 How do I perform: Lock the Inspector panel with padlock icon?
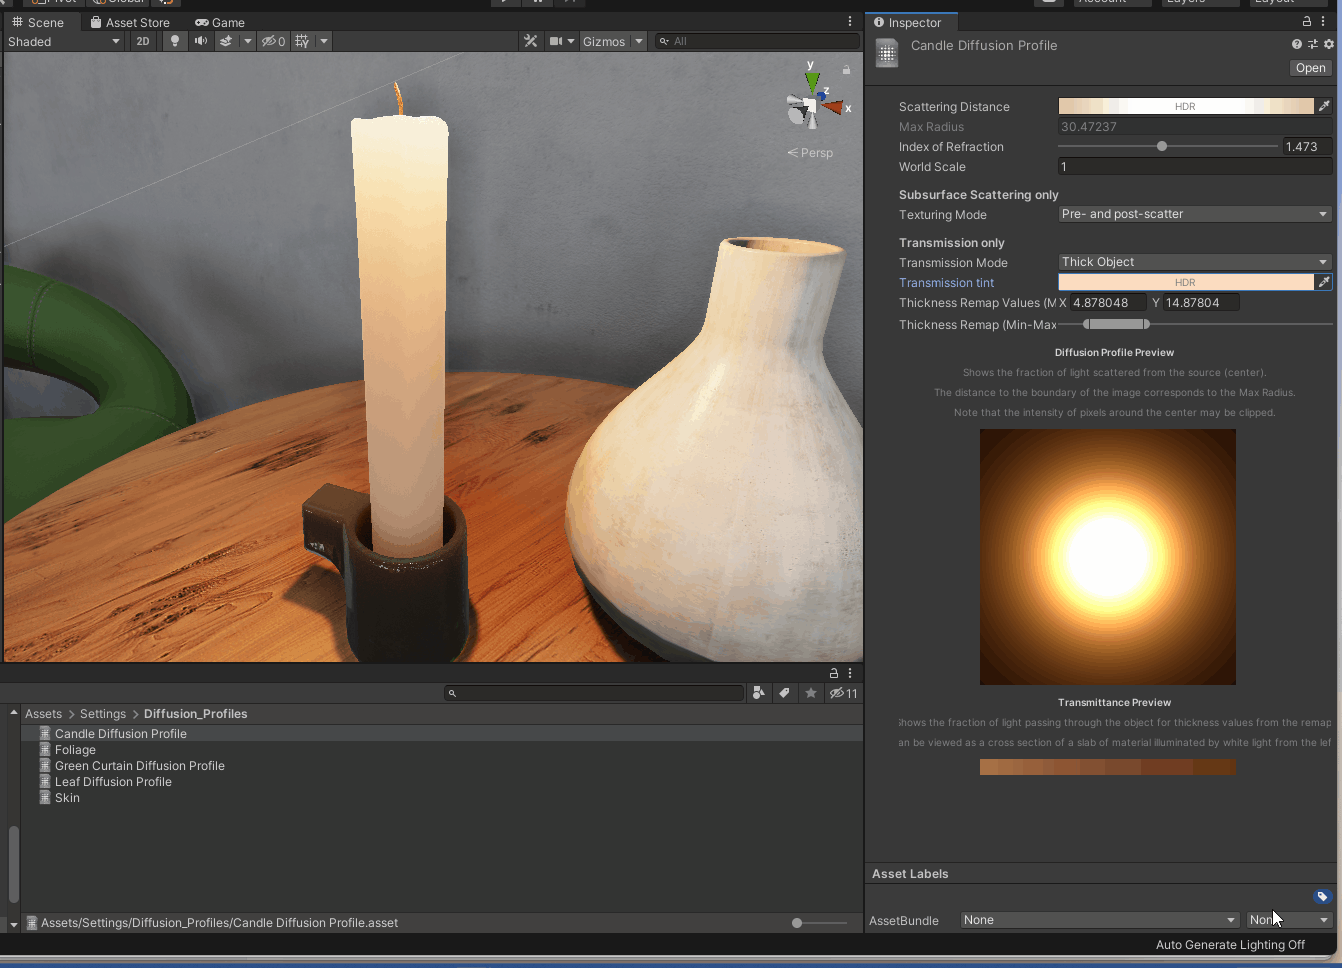[1306, 21]
